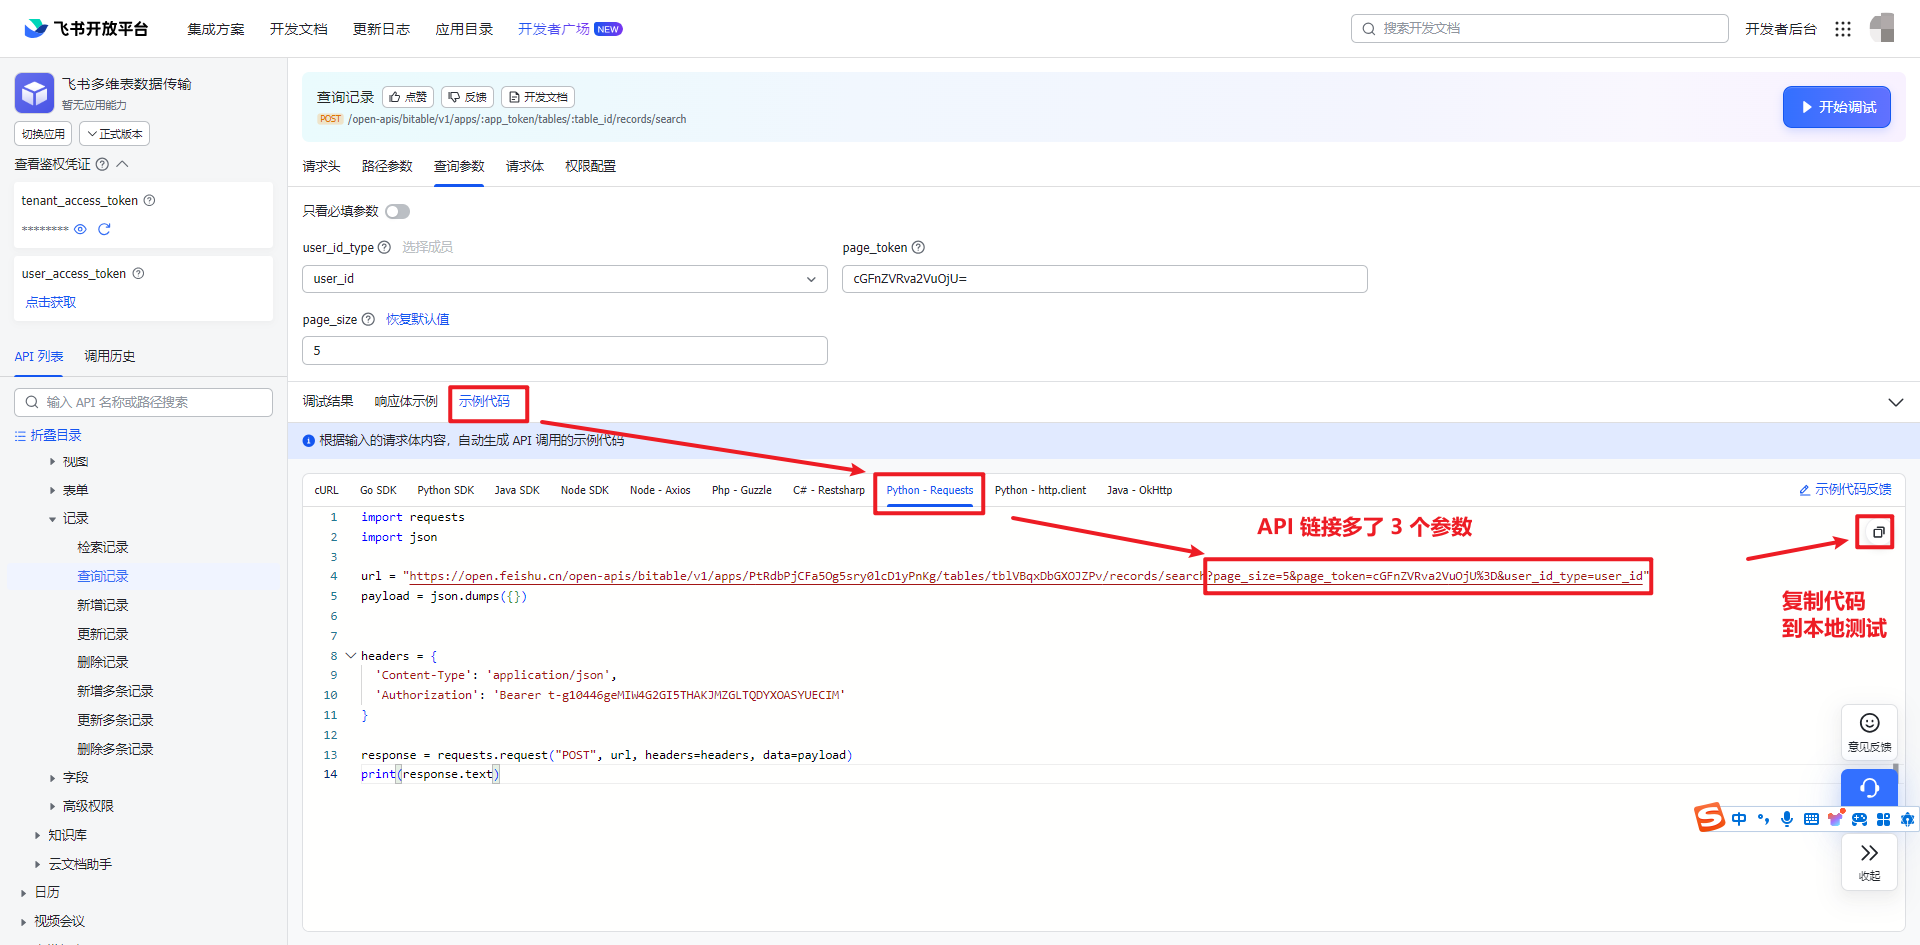Click the 折叠目录 collapse directory icon
Viewport: 1920px width, 945px height.
pos(20,435)
